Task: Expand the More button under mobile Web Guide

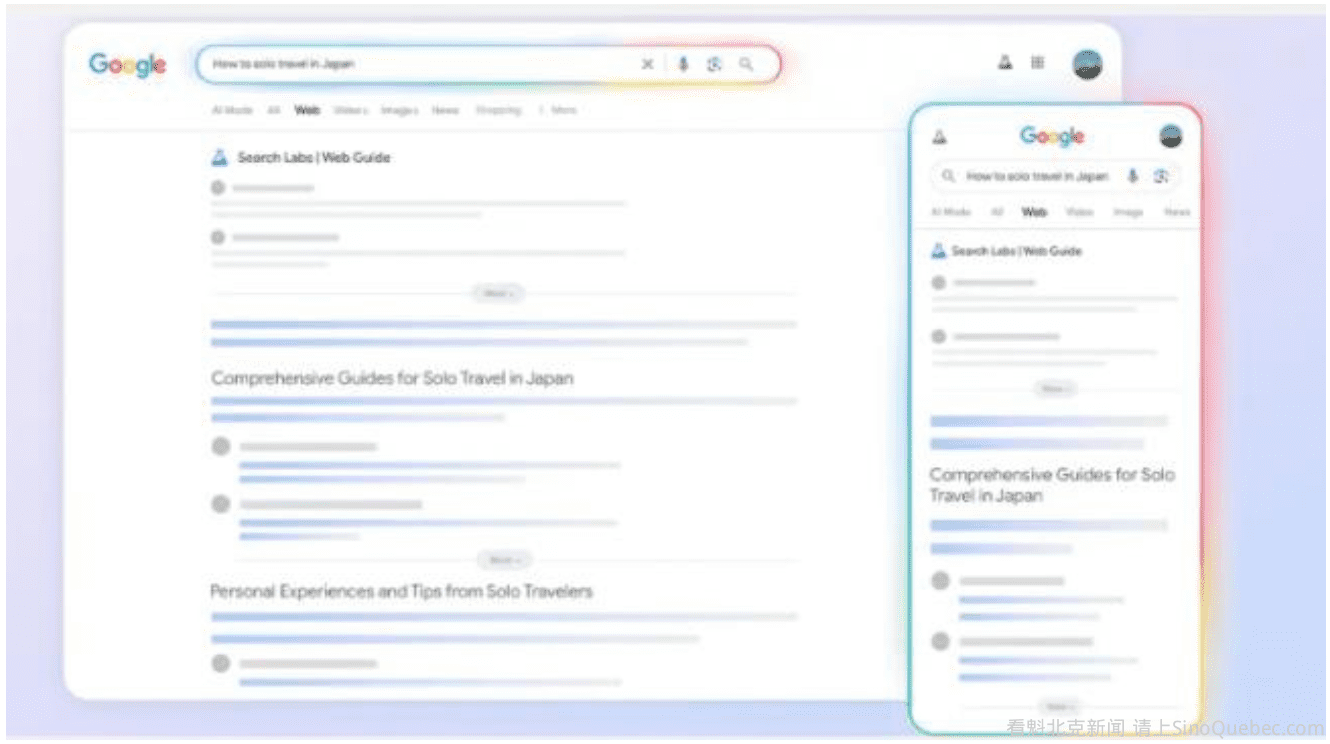Action: click(x=1055, y=388)
